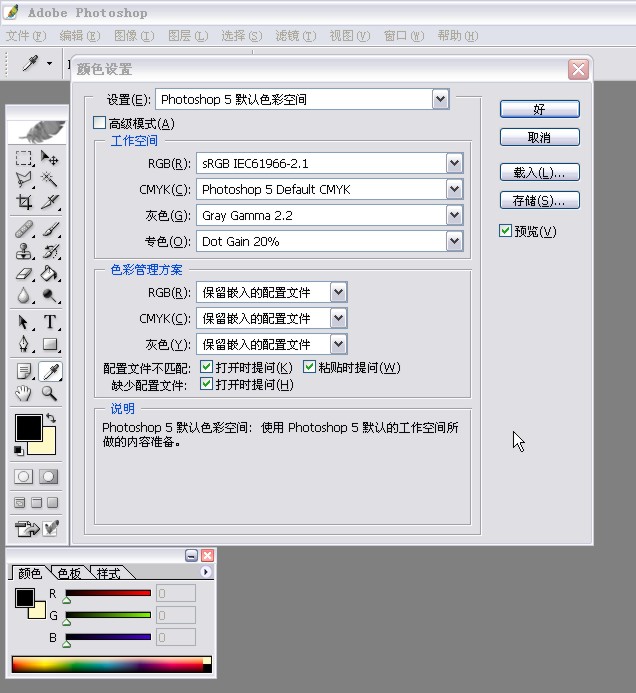Image resolution: width=636 pixels, height=693 pixels.
Task: Select the Notes tool
Action: 23,371
